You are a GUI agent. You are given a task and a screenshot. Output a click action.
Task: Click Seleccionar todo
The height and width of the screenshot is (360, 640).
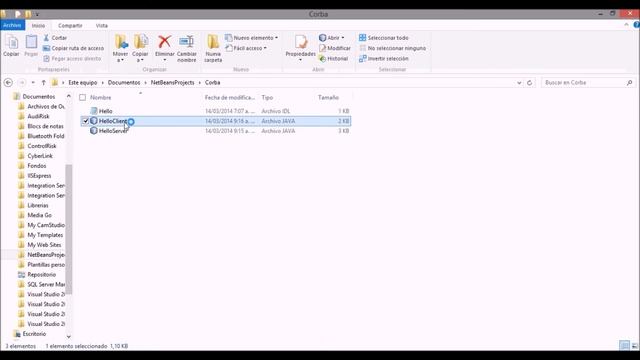tap(384, 38)
